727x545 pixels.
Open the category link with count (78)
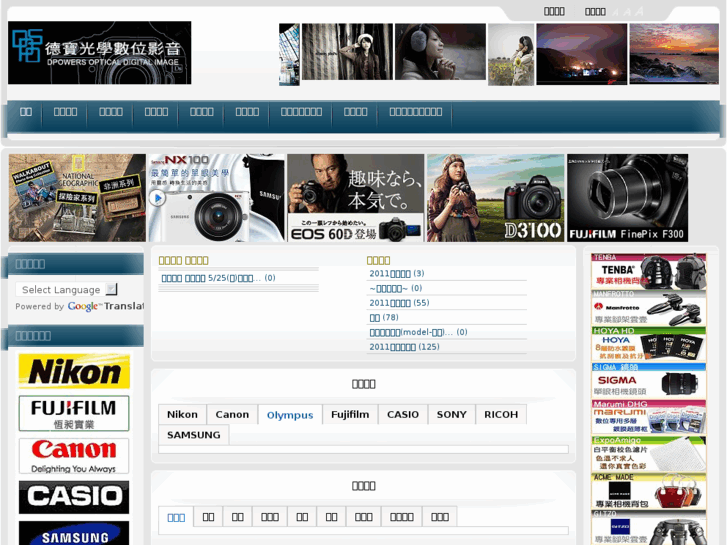tap(384, 318)
